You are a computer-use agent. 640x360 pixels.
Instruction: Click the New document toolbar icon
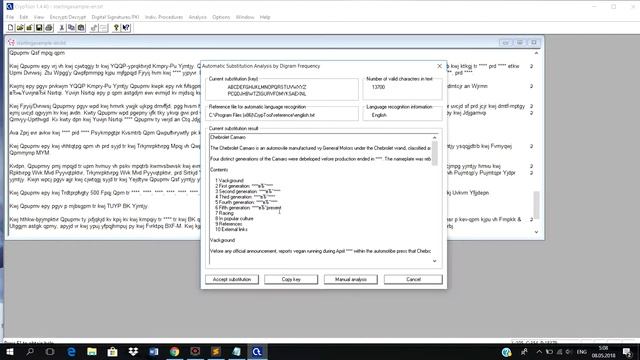pyautogui.click(x=11, y=28)
